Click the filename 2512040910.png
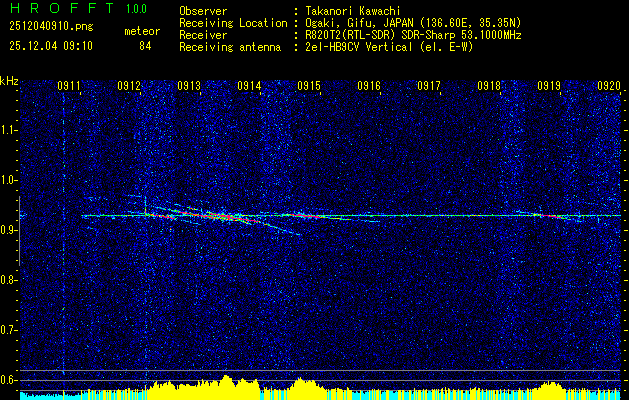The width and height of the screenshot is (629, 400). pyautogui.click(x=51, y=27)
